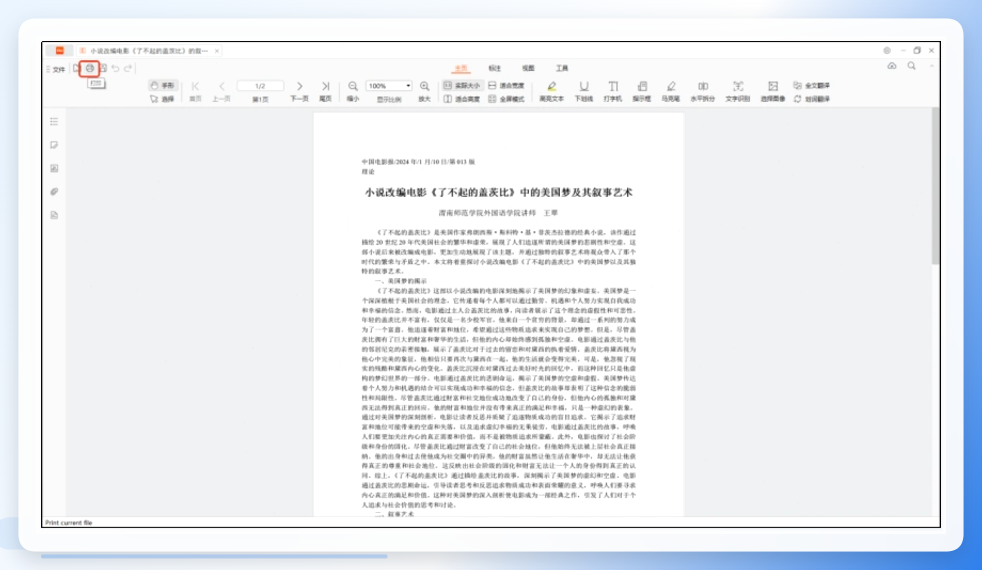Undo the last action
This screenshot has height=570, width=982.
(116, 68)
